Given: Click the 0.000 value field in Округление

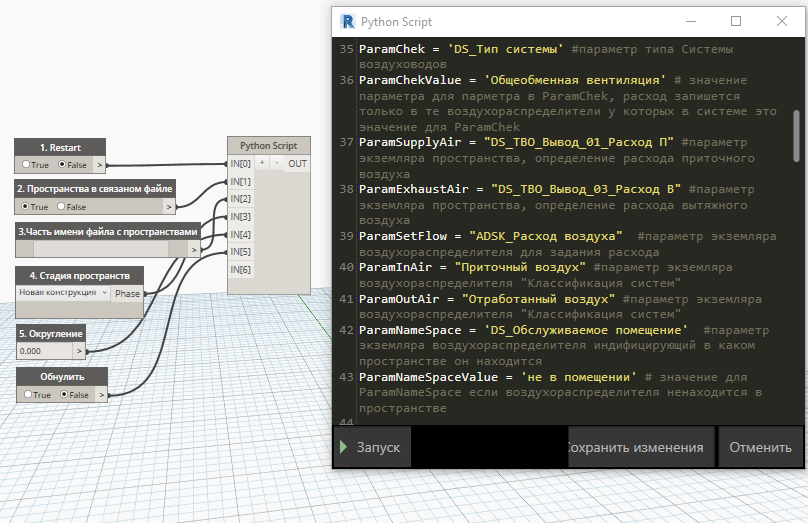Looking at the screenshot, I should click(44, 351).
